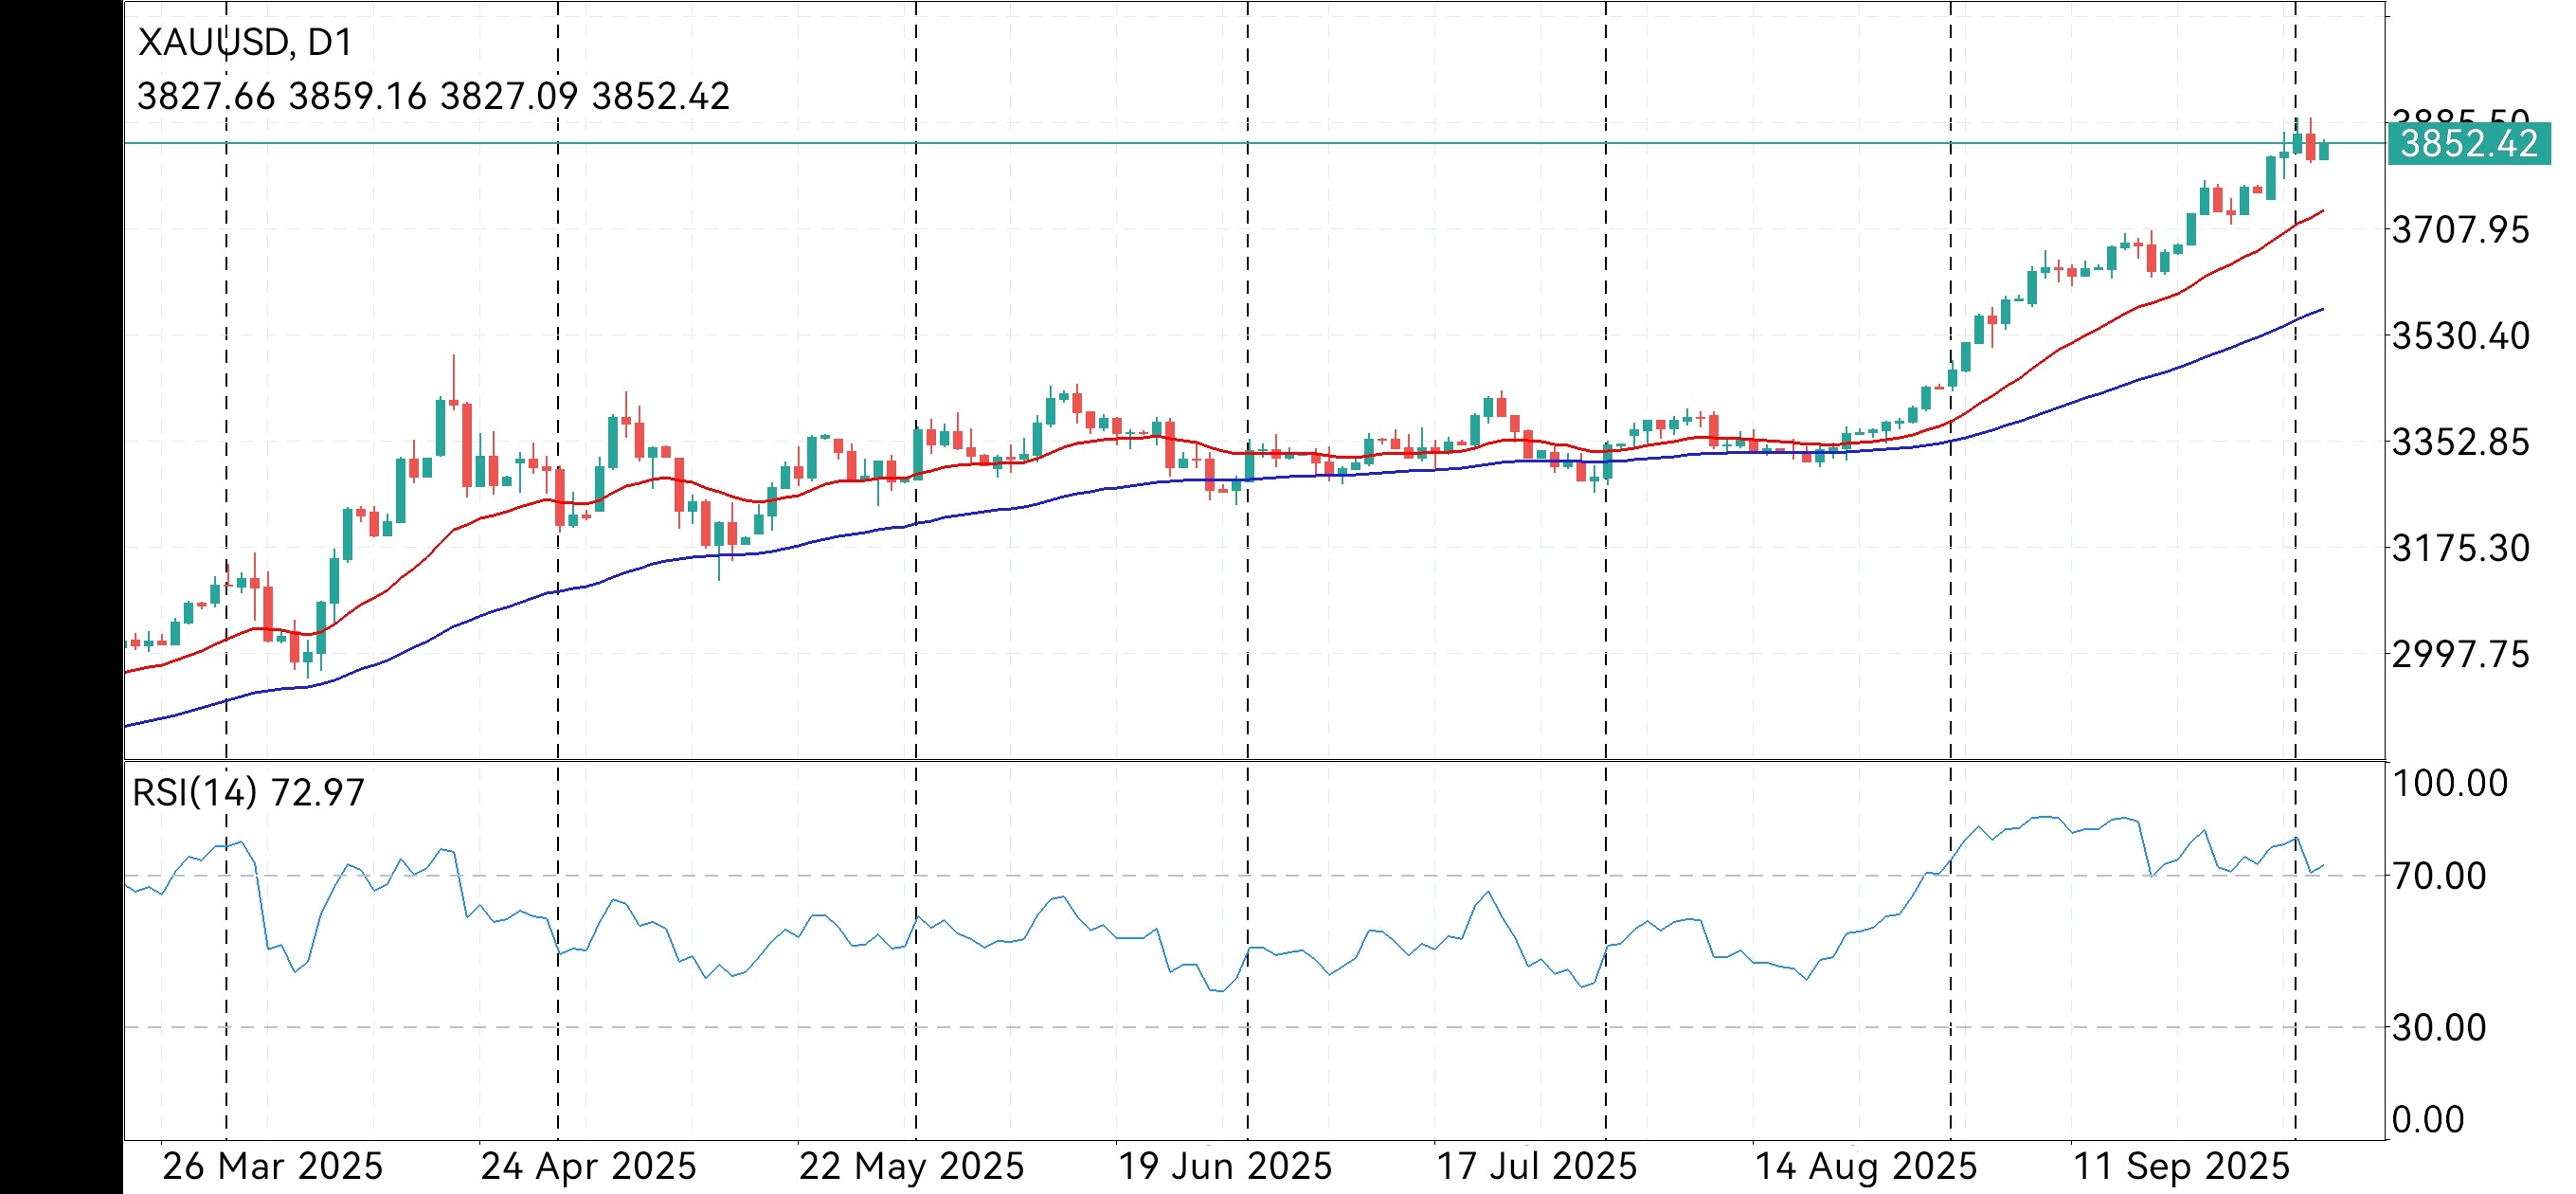The width and height of the screenshot is (2576, 1194).
Task: Click the 19 Jun 2025 date label
Action: [1225, 1166]
